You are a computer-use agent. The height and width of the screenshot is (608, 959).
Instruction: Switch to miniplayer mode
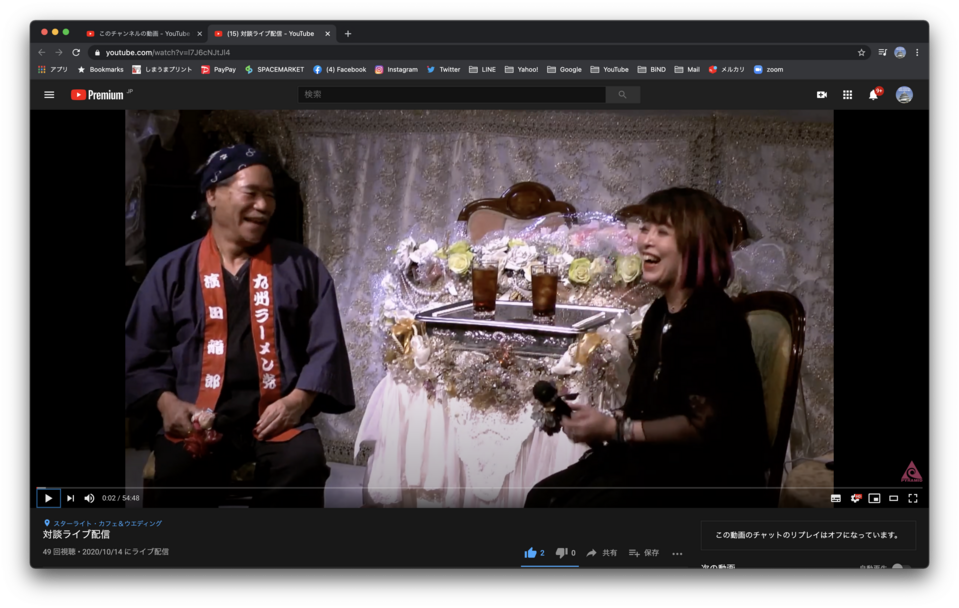874,498
